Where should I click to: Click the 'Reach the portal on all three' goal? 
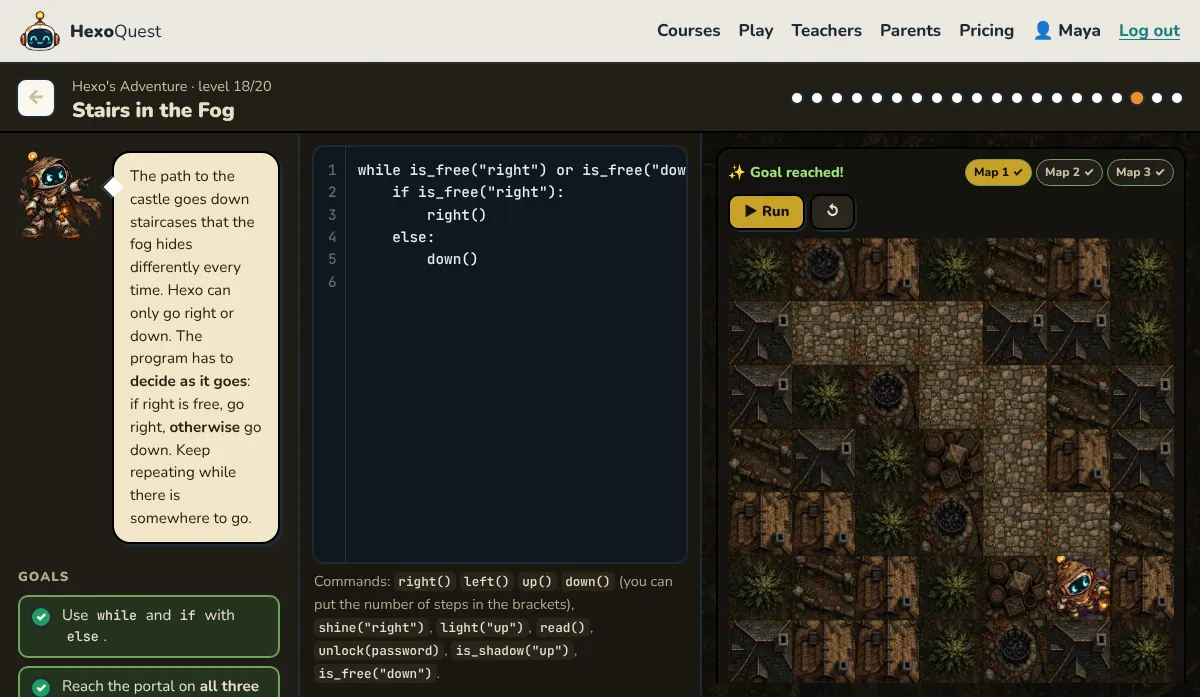click(149, 682)
